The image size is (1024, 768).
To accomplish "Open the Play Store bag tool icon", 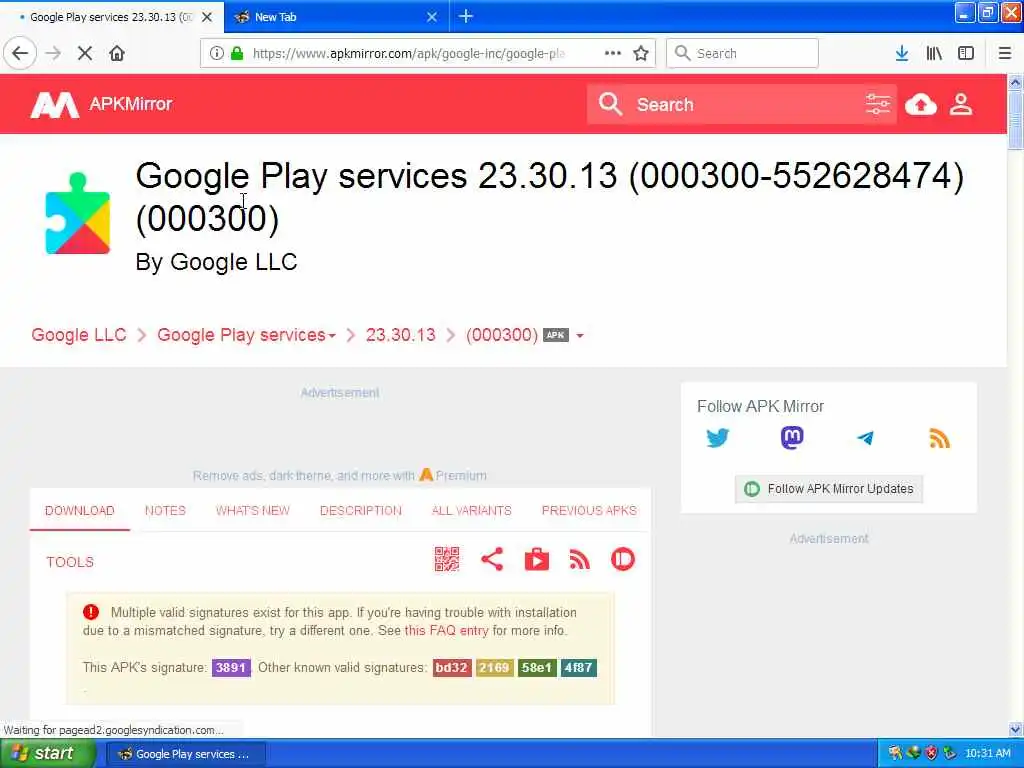I will pyautogui.click(x=537, y=560).
